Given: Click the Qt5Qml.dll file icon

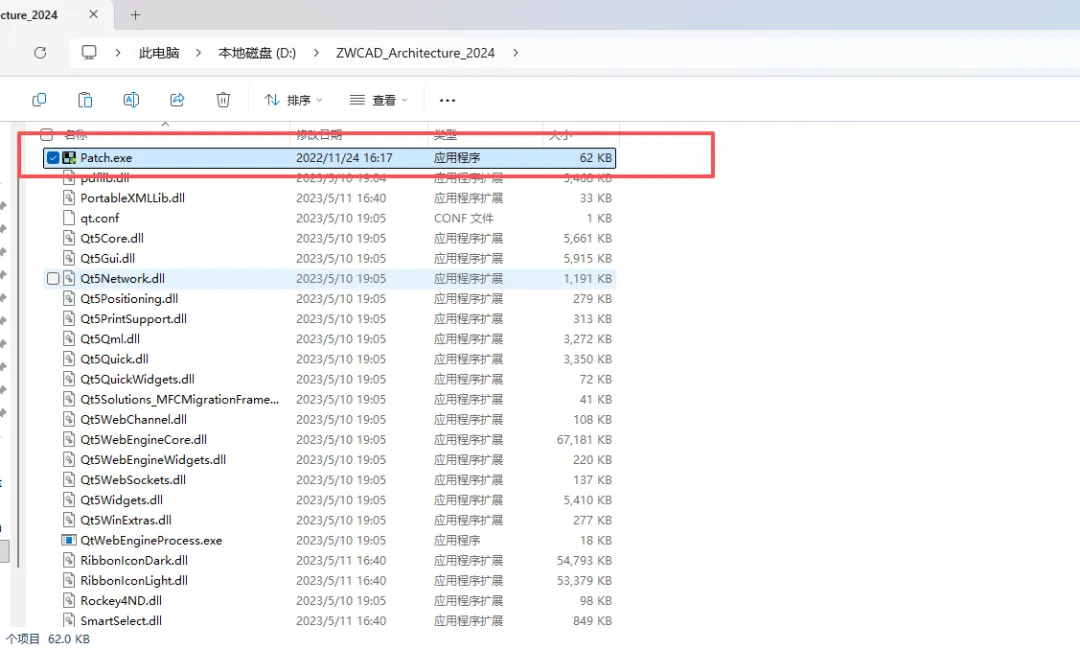Looking at the screenshot, I should [69, 339].
